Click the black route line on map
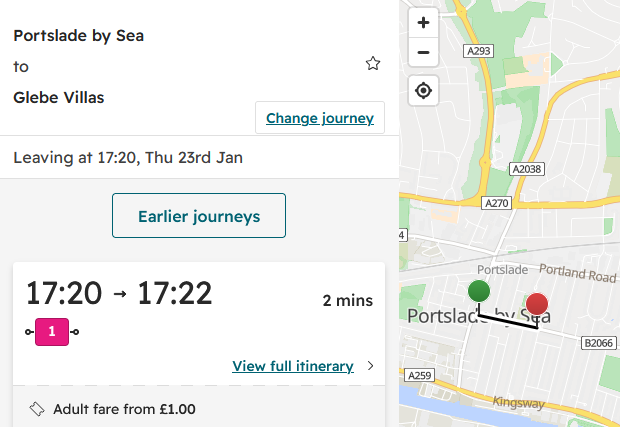Screen dimensions: 620x427 508,321
